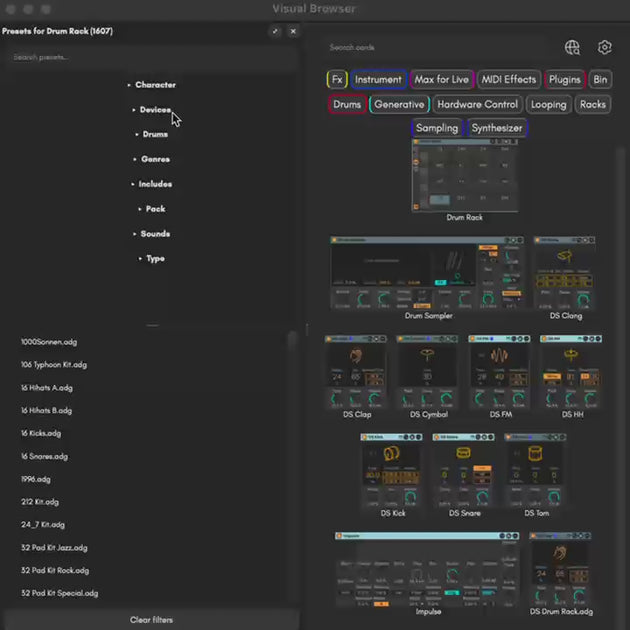This screenshot has height=630, width=630.
Task: Focus the Search presets field
Action: tap(151, 57)
